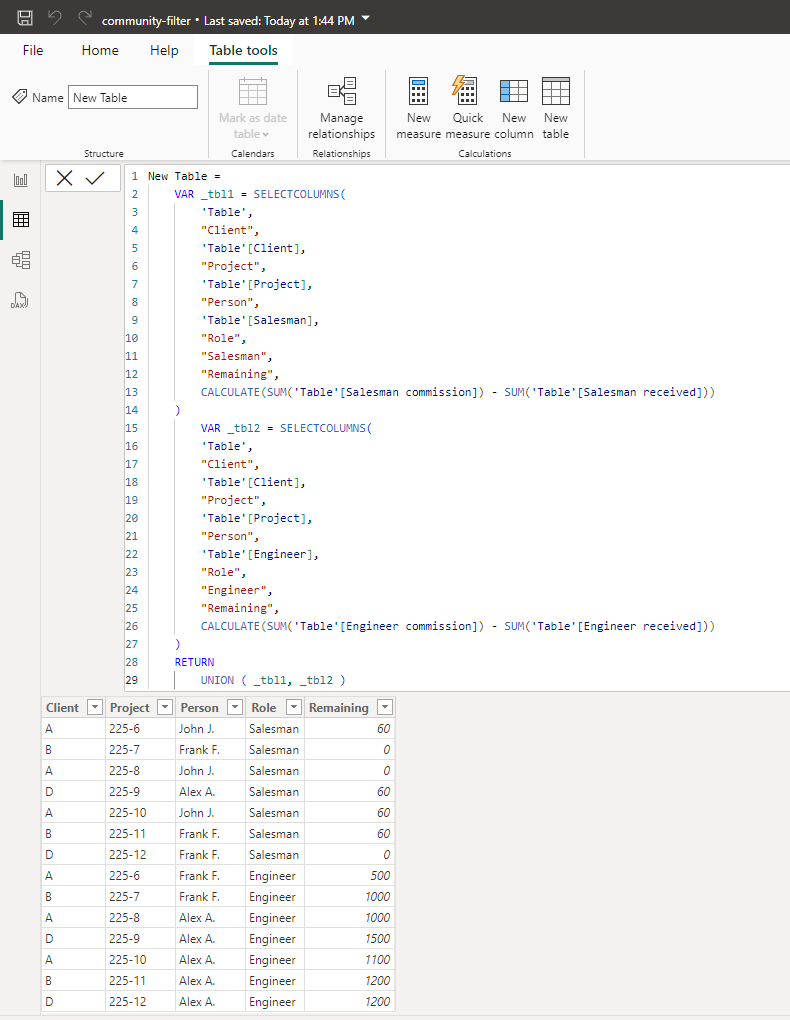Cancel the formula with the X button

64,178
